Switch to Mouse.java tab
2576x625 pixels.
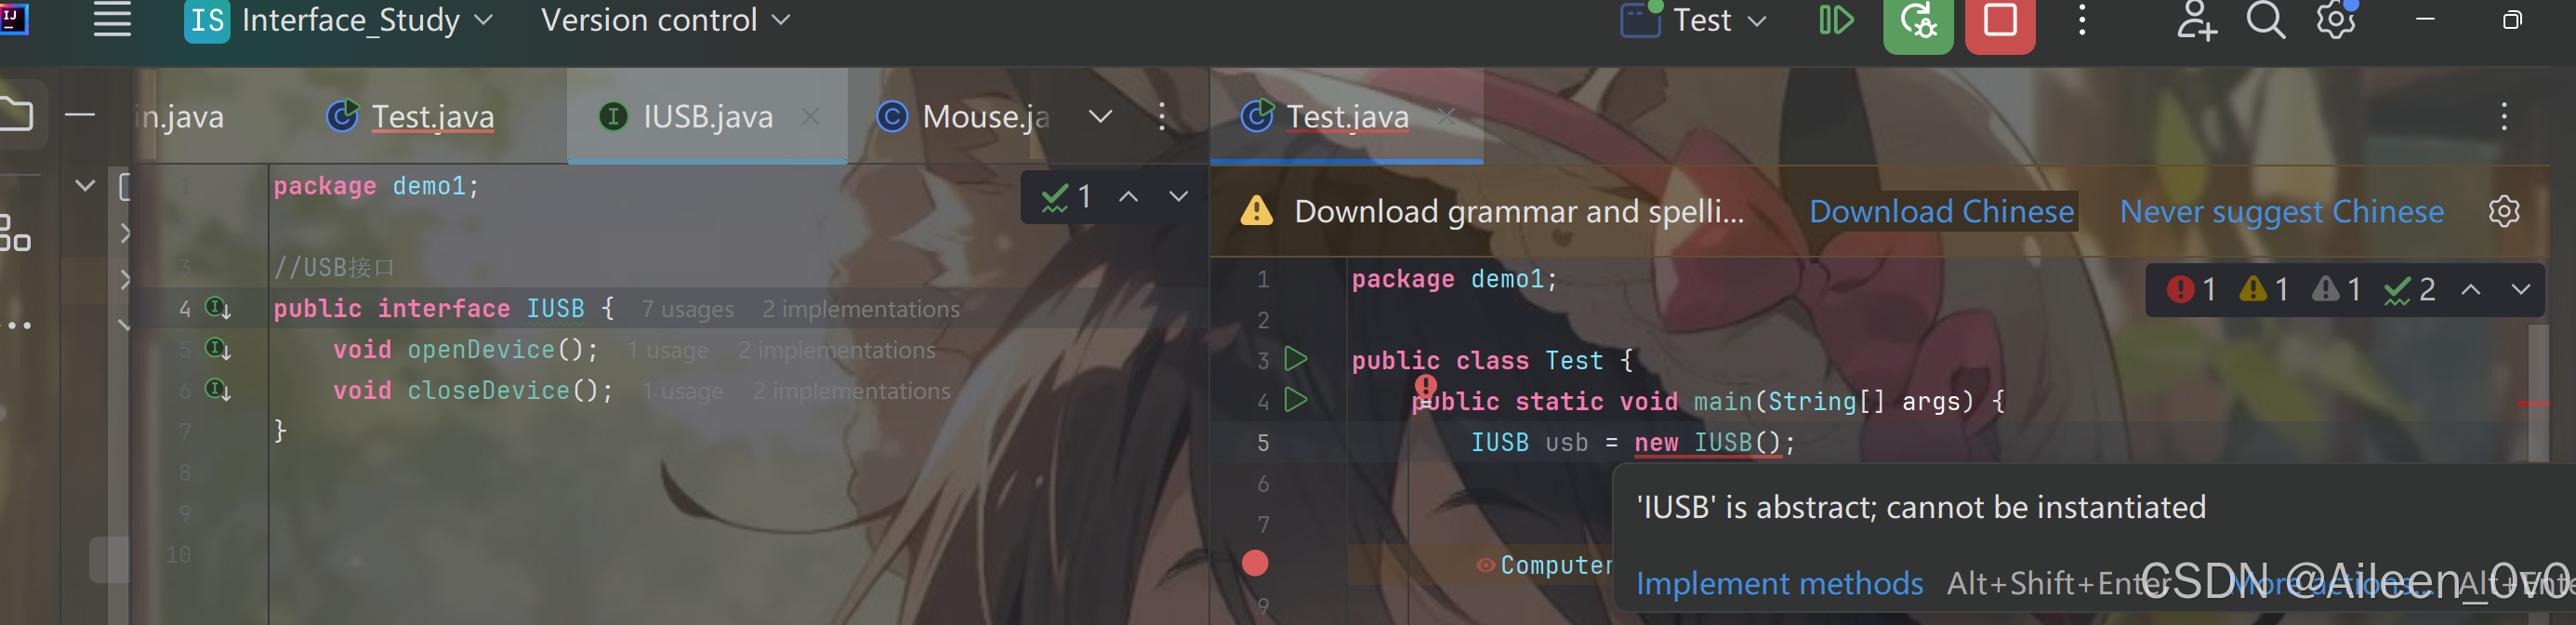click(964, 117)
